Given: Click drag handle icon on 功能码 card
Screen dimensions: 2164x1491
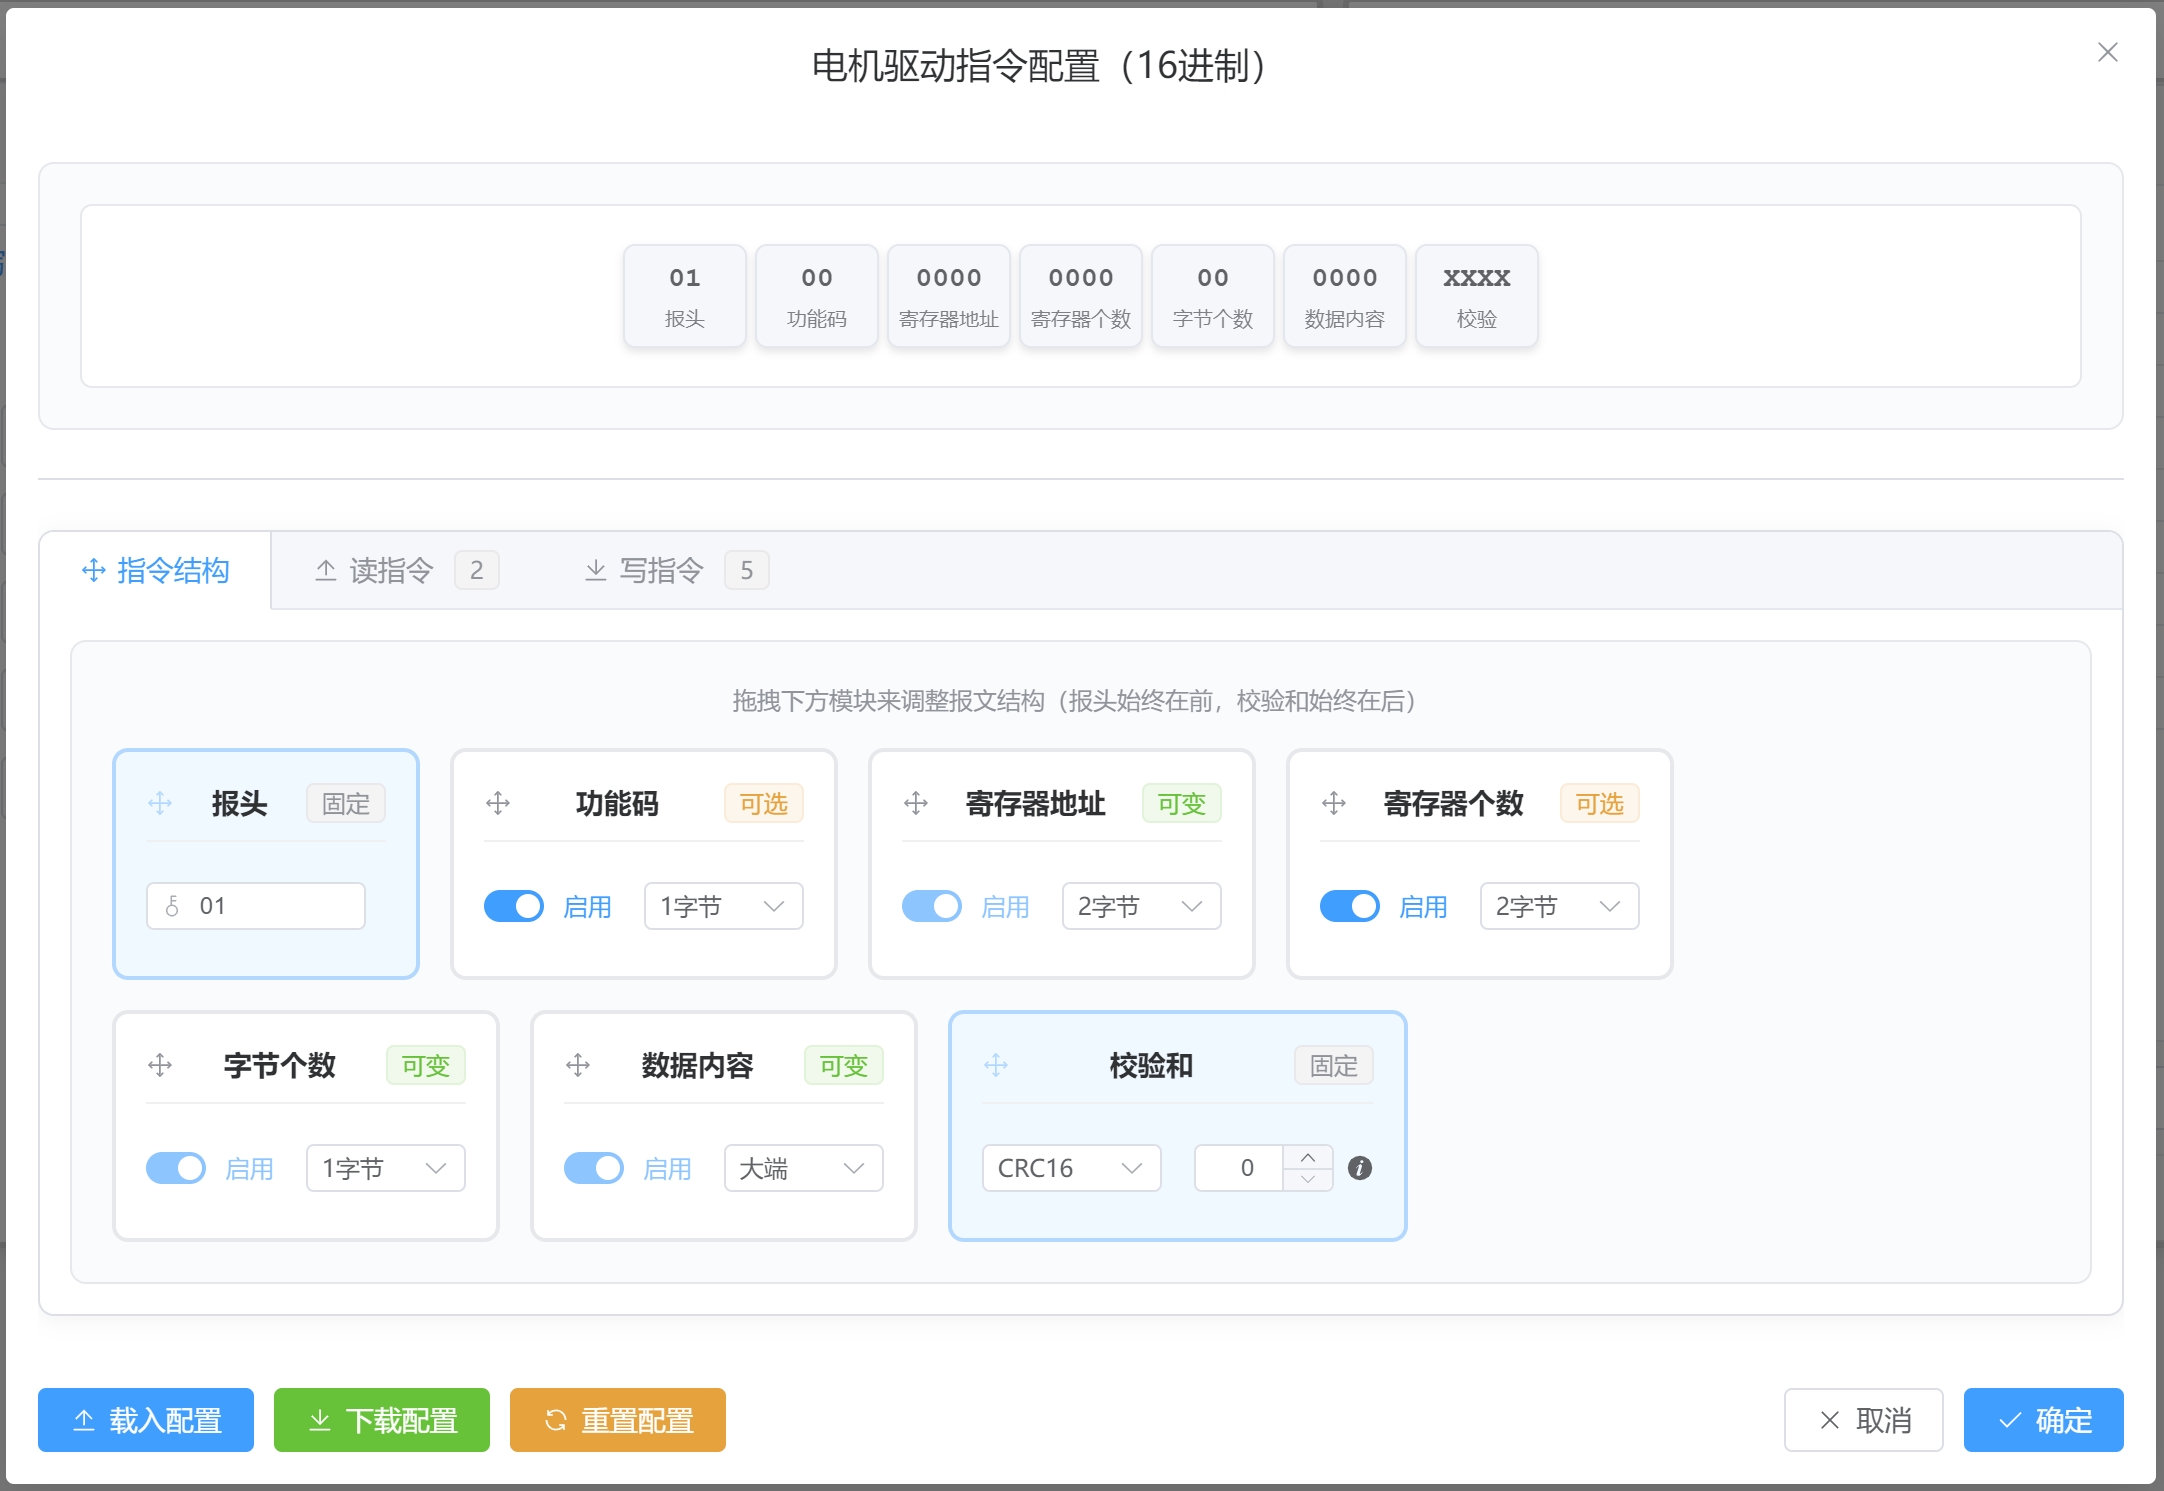Looking at the screenshot, I should click(498, 803).
